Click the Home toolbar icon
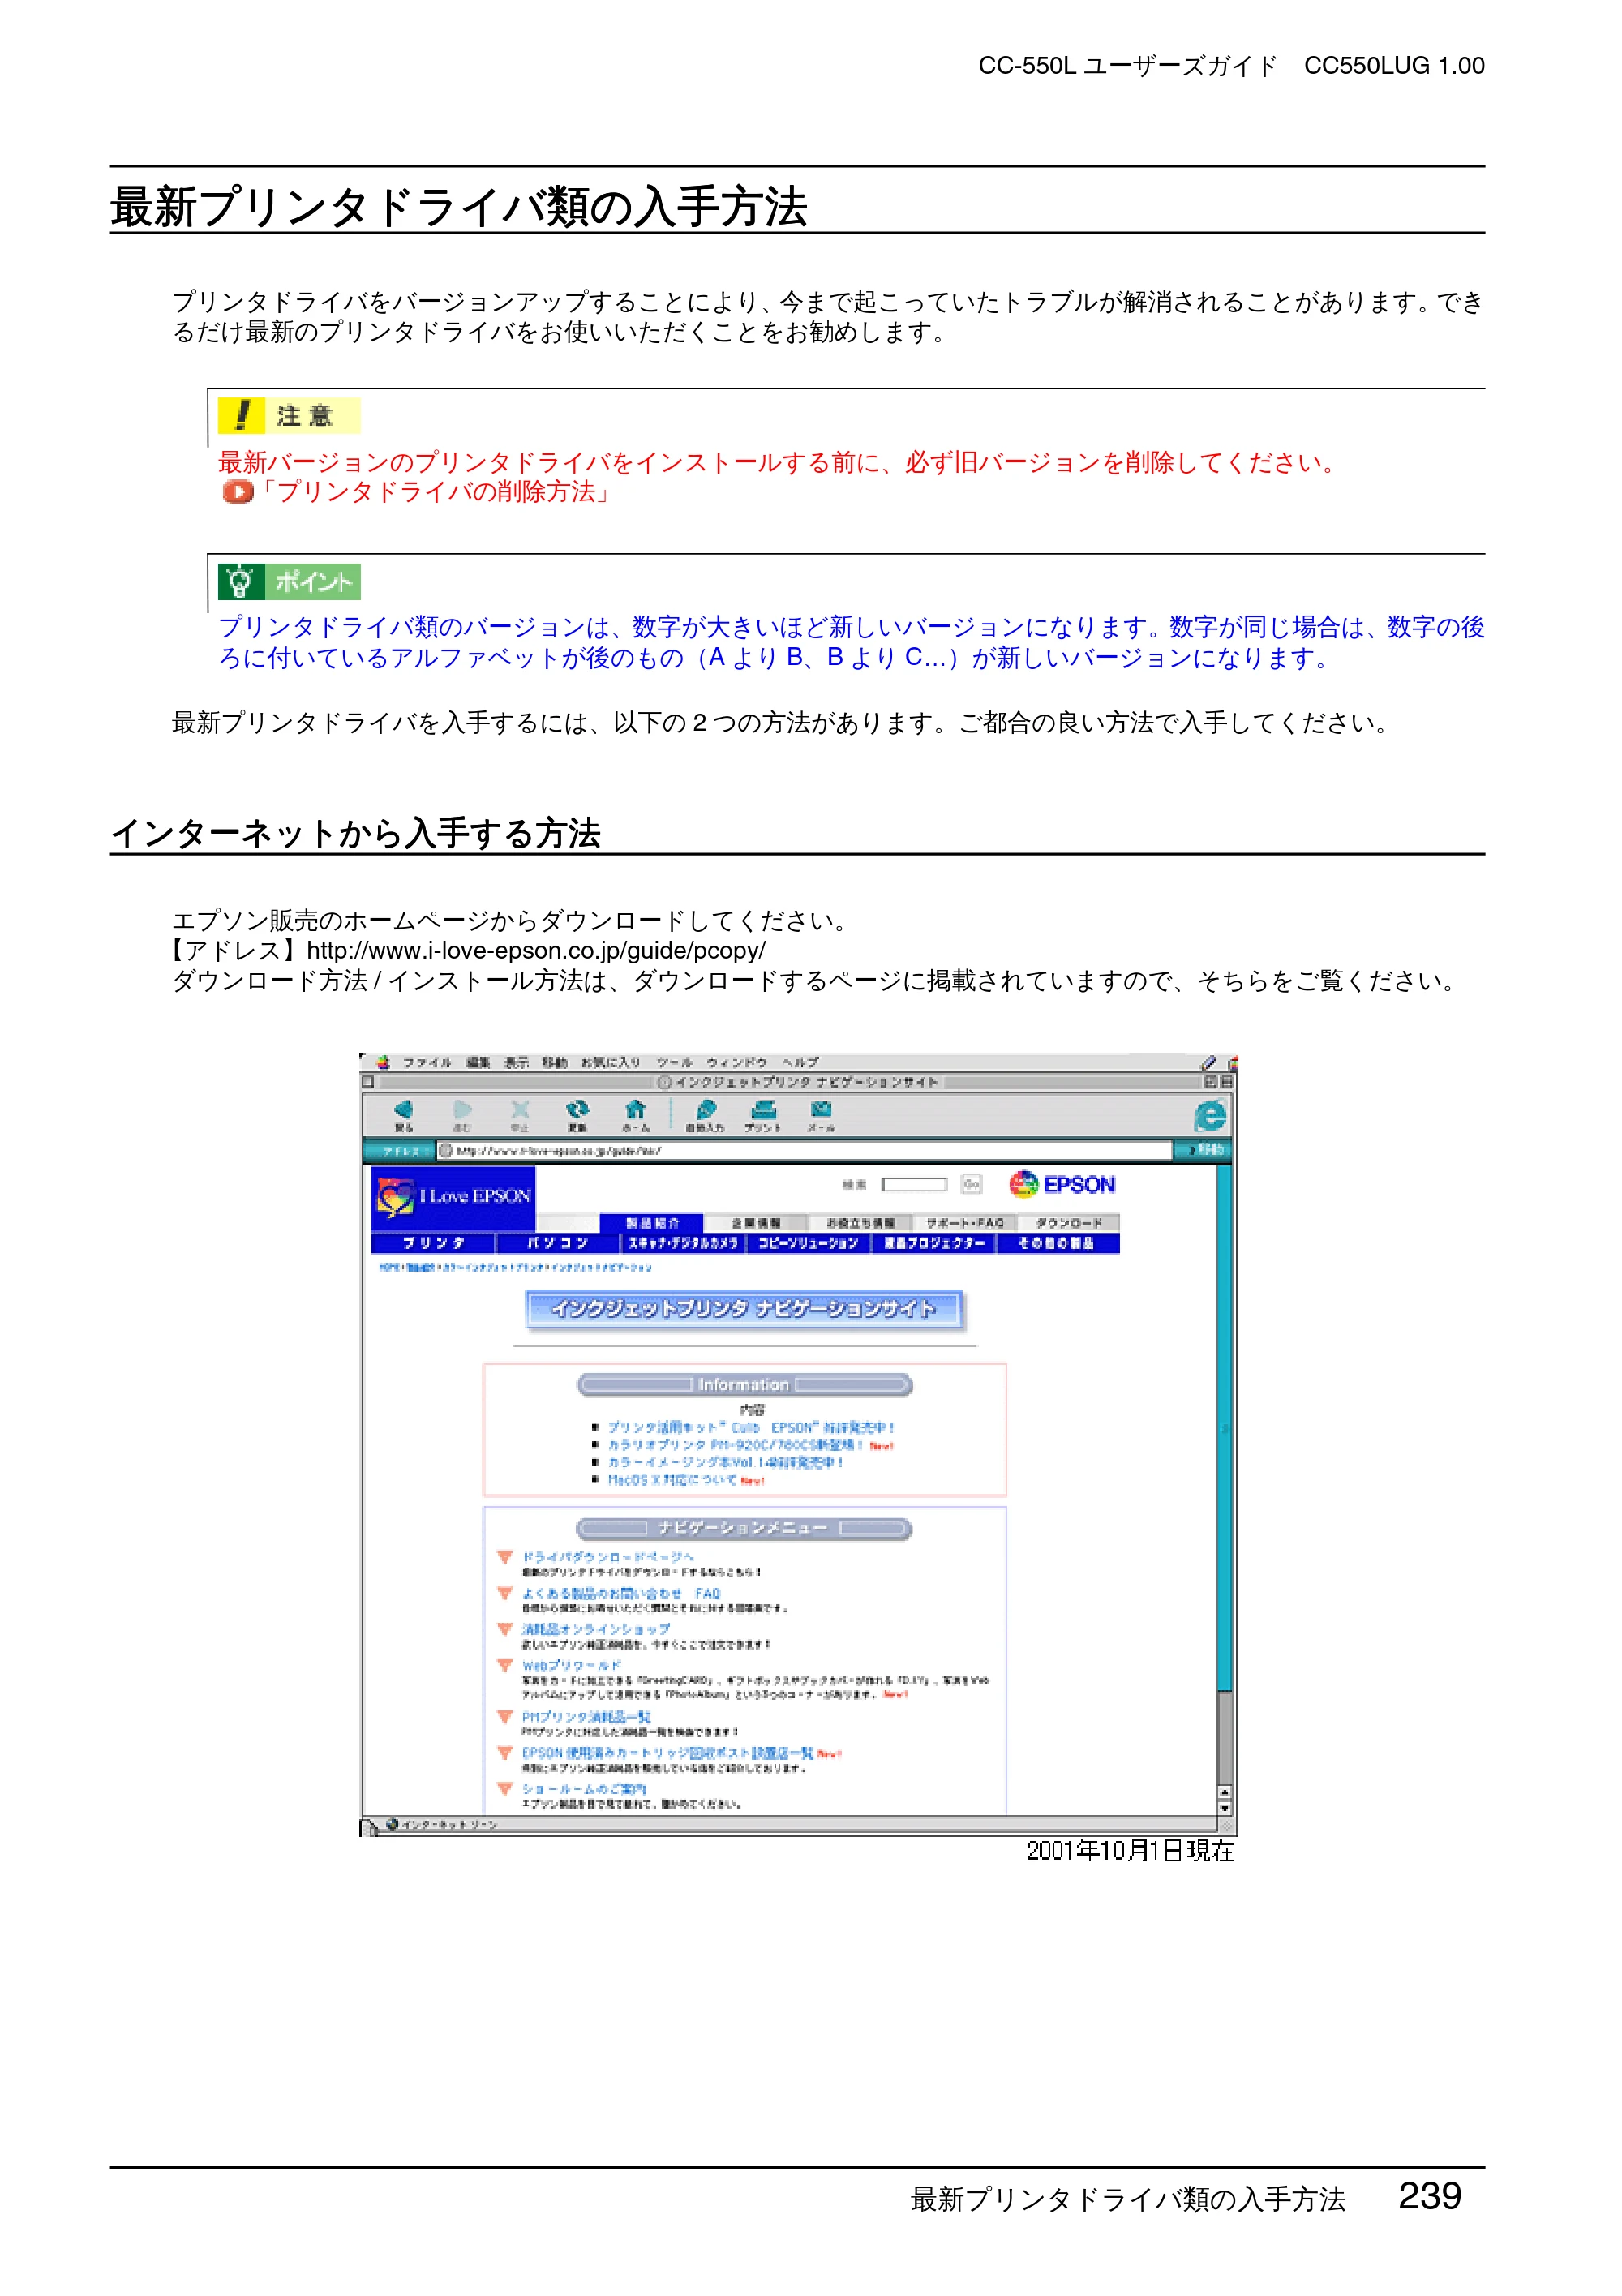The height and width of the screenshot is (2296, 1622). (635, 1110)
